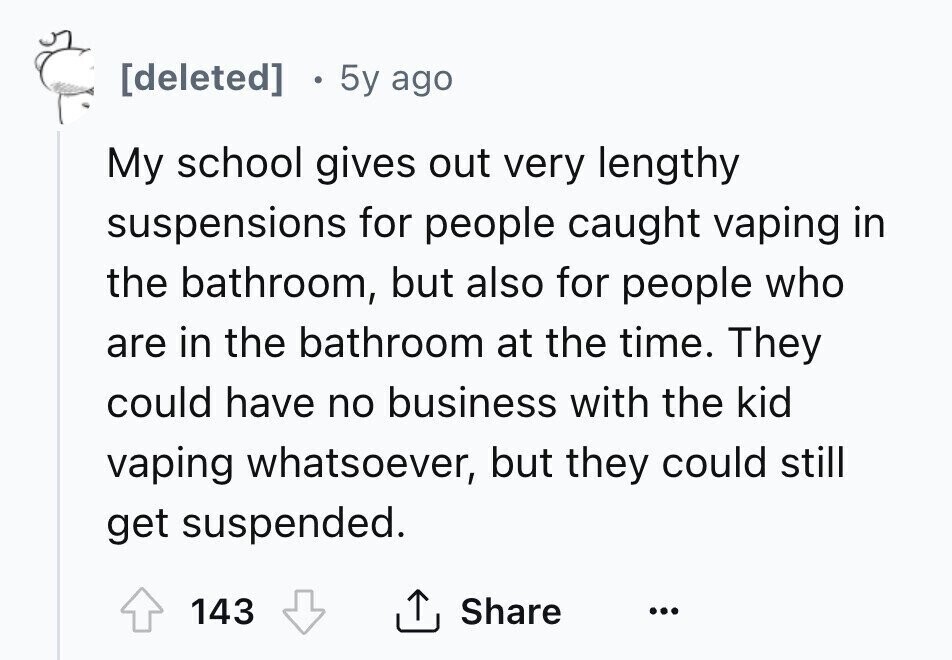Click the dot separator before "5y ago"
Image resolution: width=952 pixels, height=660 pixels.
[315, 78]
